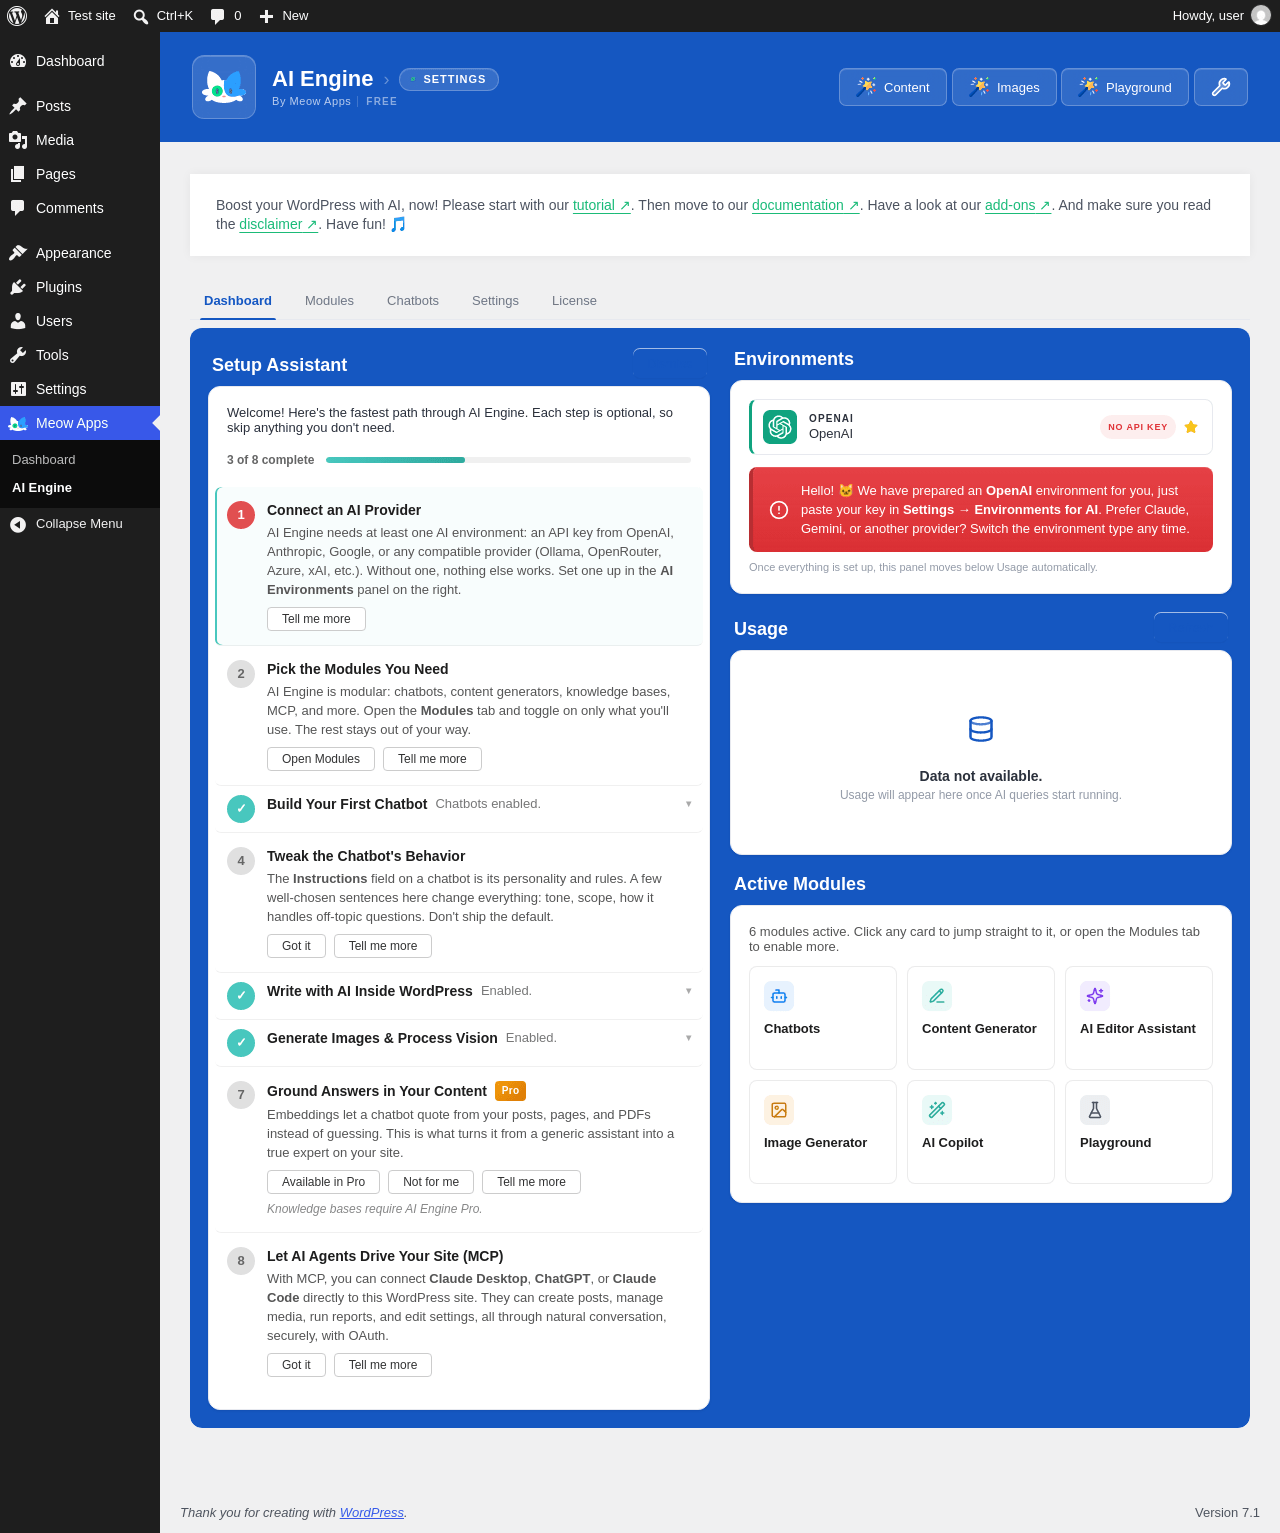
Task: Click the OpenAI environment logo icon
Action: [x=780, y=427]
